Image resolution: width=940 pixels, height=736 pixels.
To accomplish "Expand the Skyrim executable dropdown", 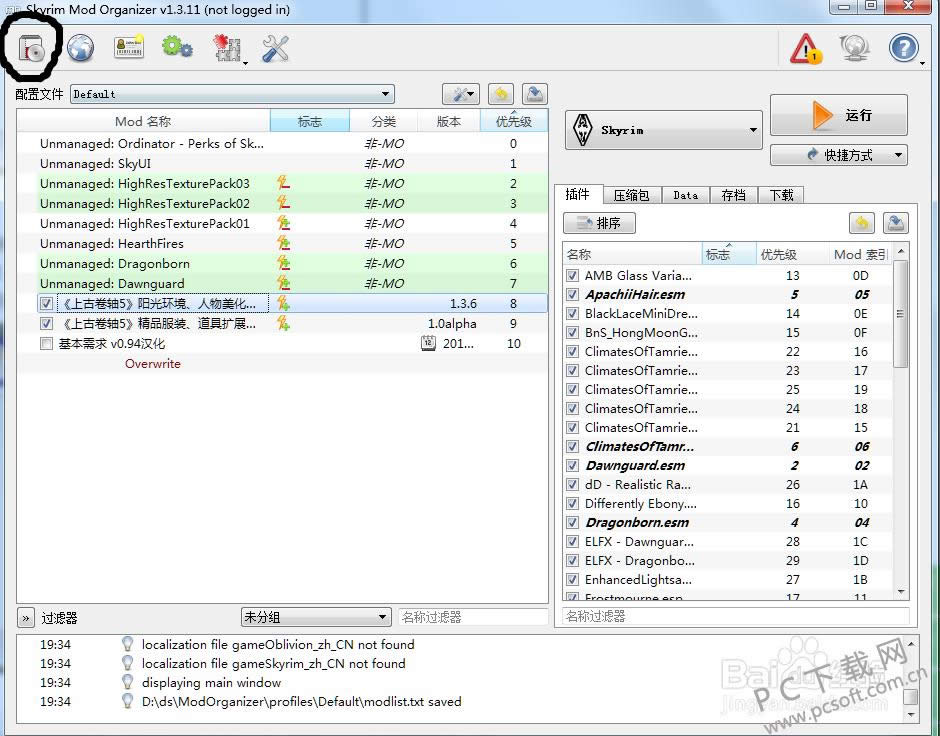I will 664,130.
